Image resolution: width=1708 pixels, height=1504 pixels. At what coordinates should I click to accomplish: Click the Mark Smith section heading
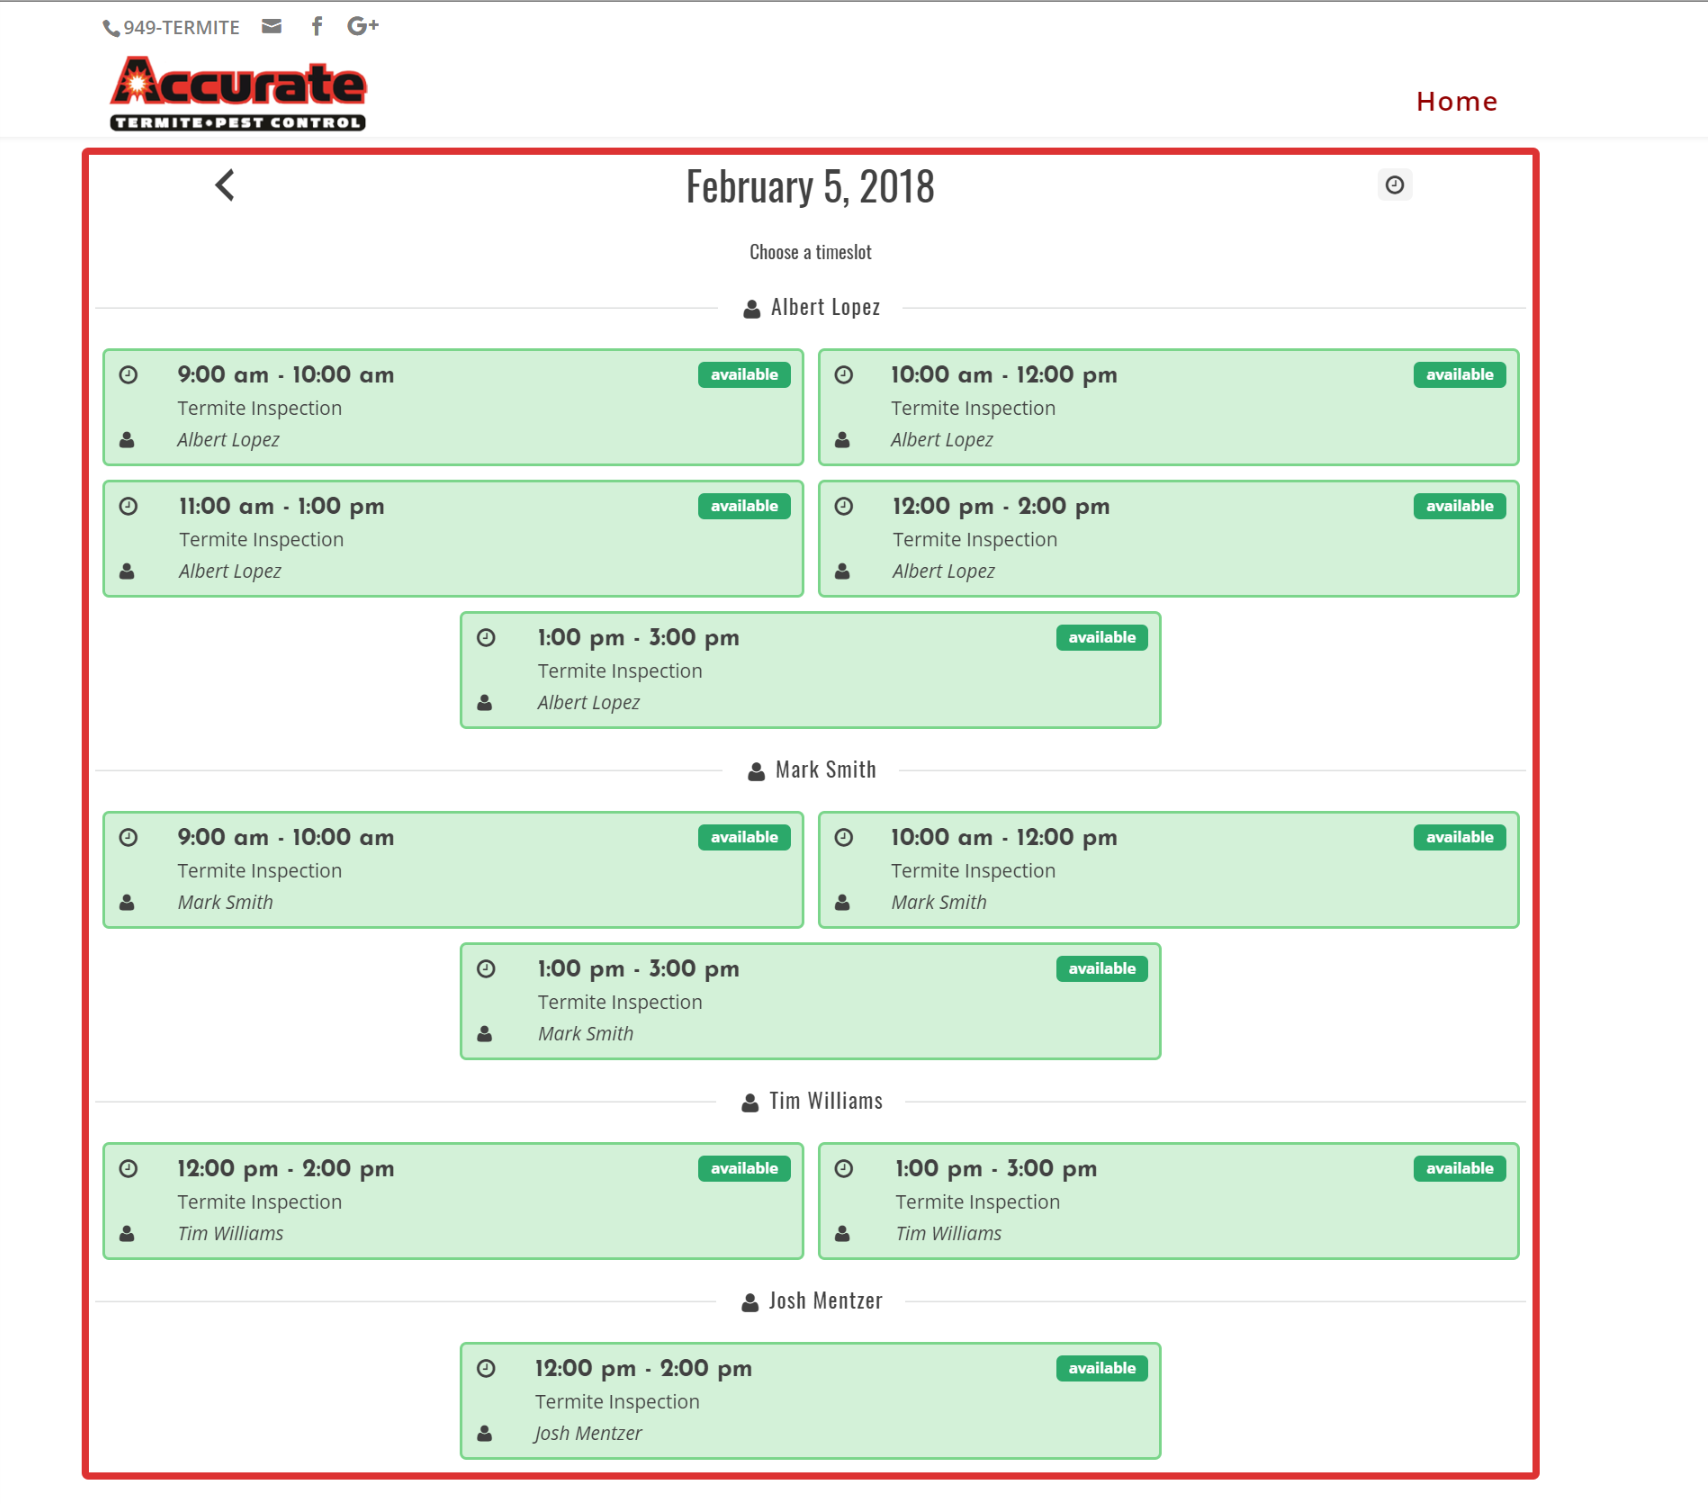(x=825, y=770)
